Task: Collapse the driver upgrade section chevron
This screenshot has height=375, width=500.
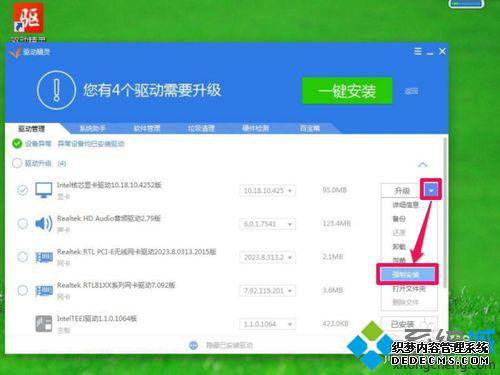Action: coord(423,164)
